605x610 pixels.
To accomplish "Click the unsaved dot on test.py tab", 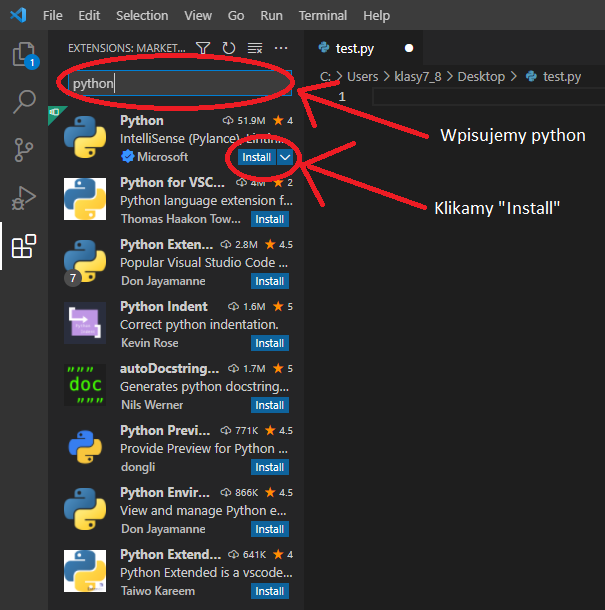I will coord(409,48).
